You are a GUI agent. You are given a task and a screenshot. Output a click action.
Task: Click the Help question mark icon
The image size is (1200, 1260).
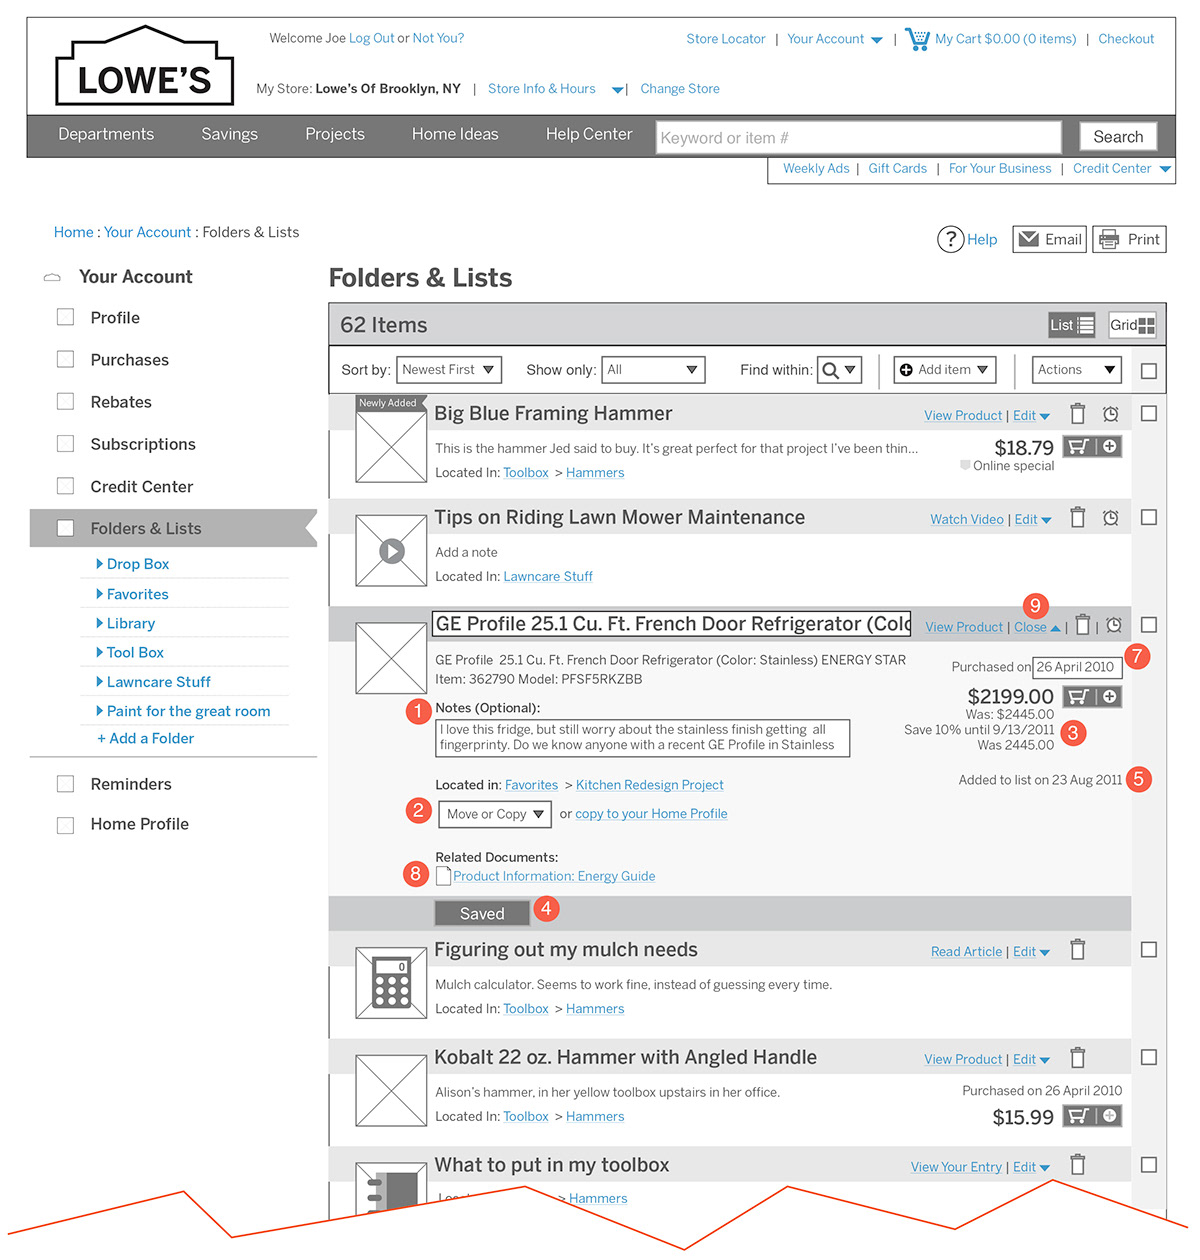coord(950,239)
